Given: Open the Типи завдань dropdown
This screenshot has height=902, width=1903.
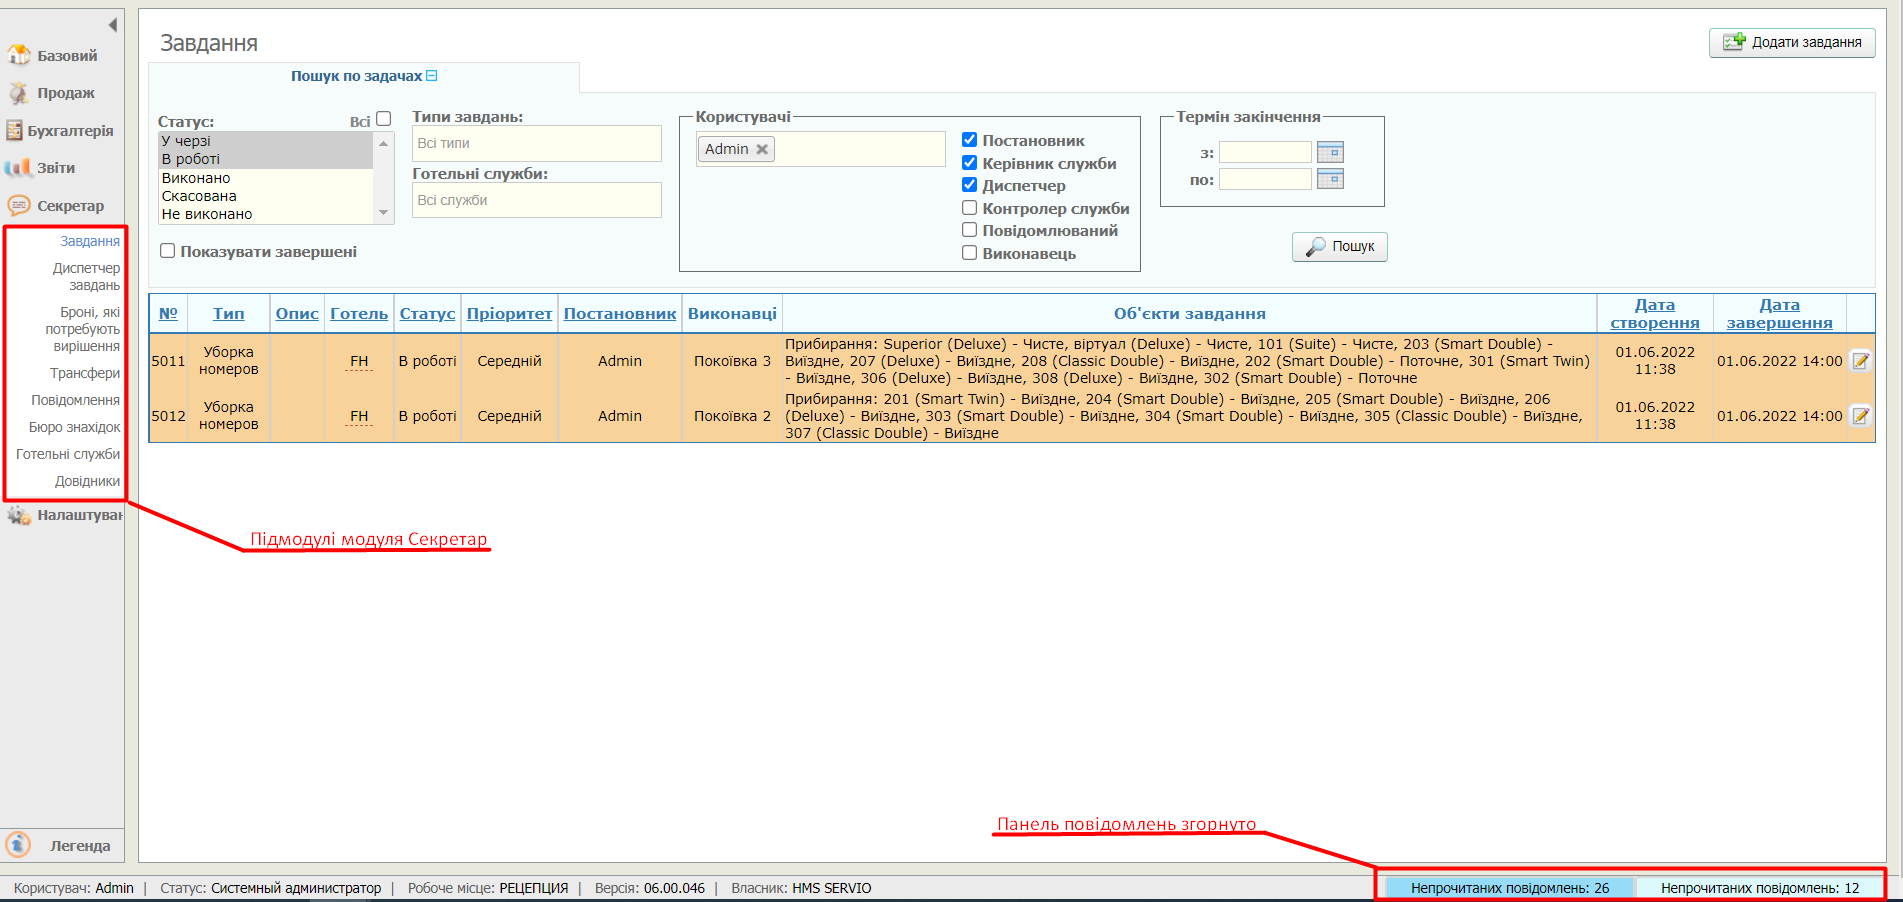Looking at the screenshot, I should pos(536,143).
